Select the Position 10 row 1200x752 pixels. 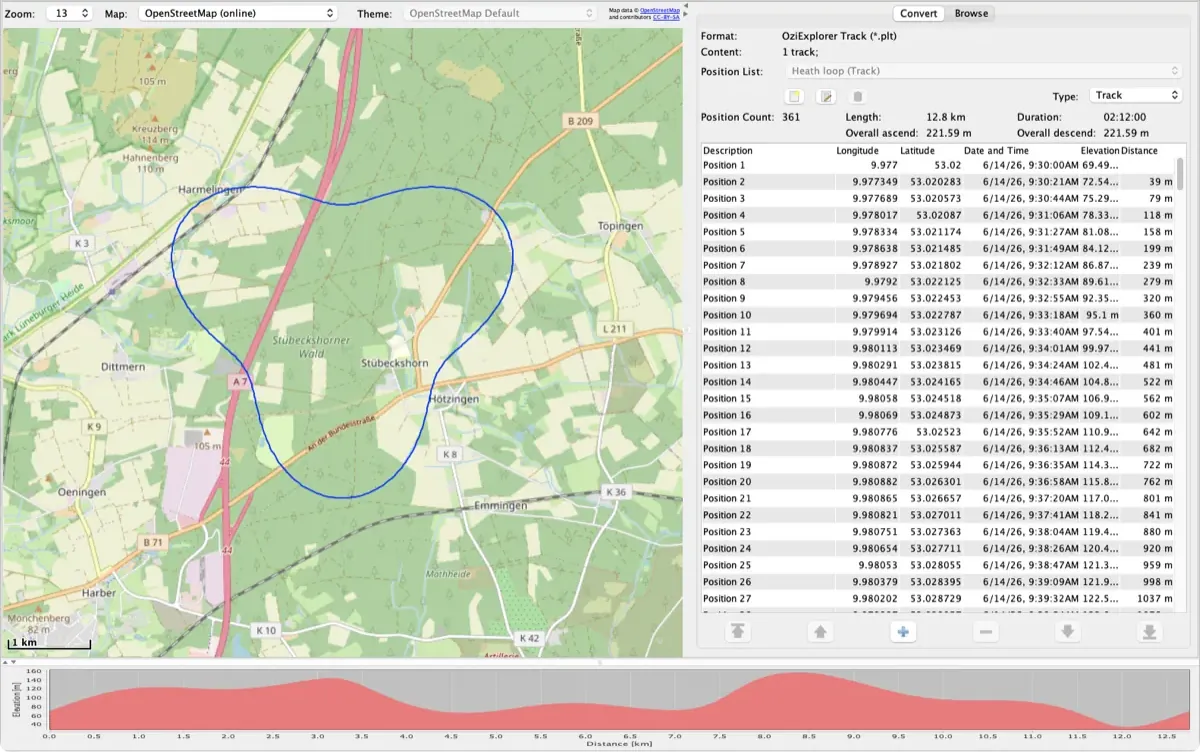tap(937, 315)
